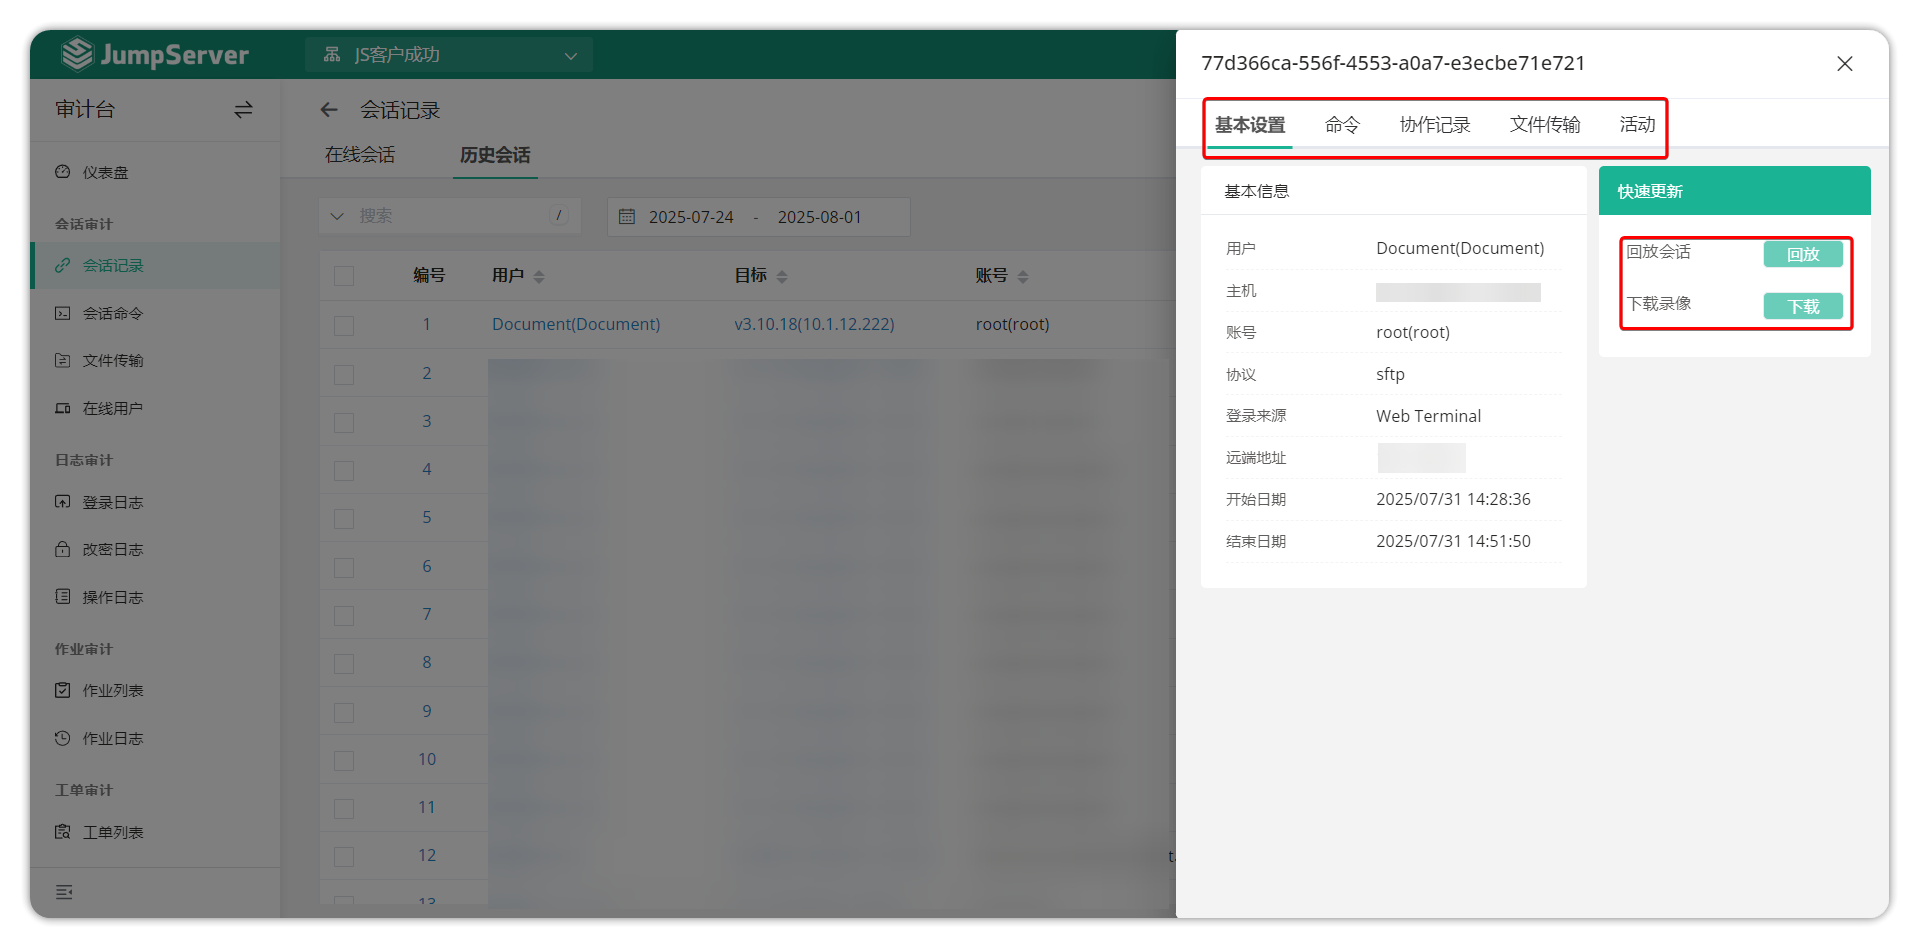Click the session ID title 77d366ca-556f-4553

click(1393, 63)
